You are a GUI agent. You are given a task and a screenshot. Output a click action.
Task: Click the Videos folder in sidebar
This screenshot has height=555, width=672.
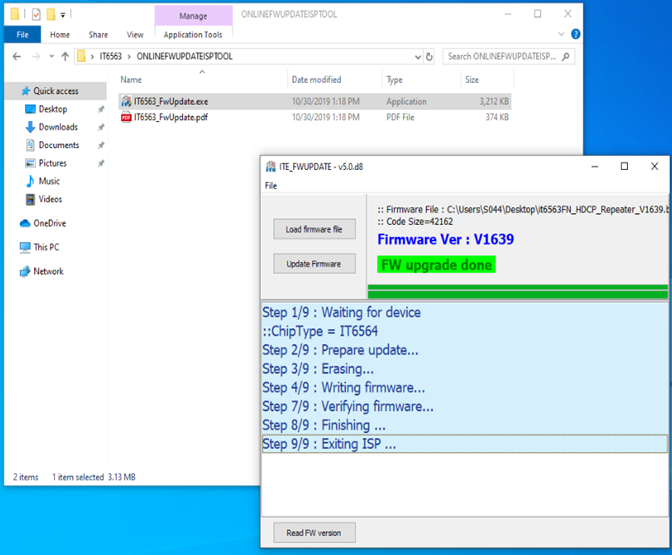[x=49, y=199]
